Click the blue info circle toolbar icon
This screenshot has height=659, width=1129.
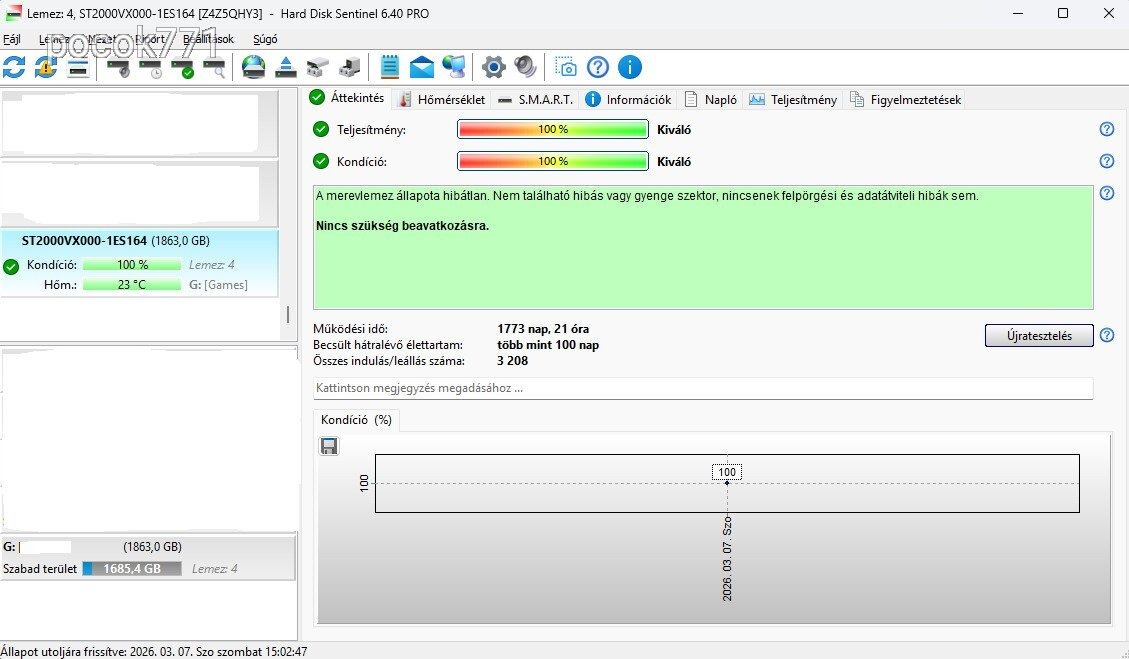click(x=629, y=68)
